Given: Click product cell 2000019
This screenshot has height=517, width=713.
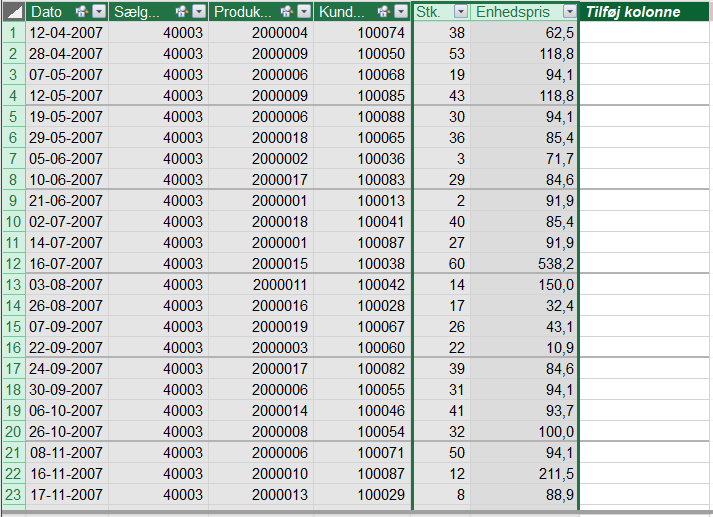Looking at the screenshot, I should [x=261, y=326].
